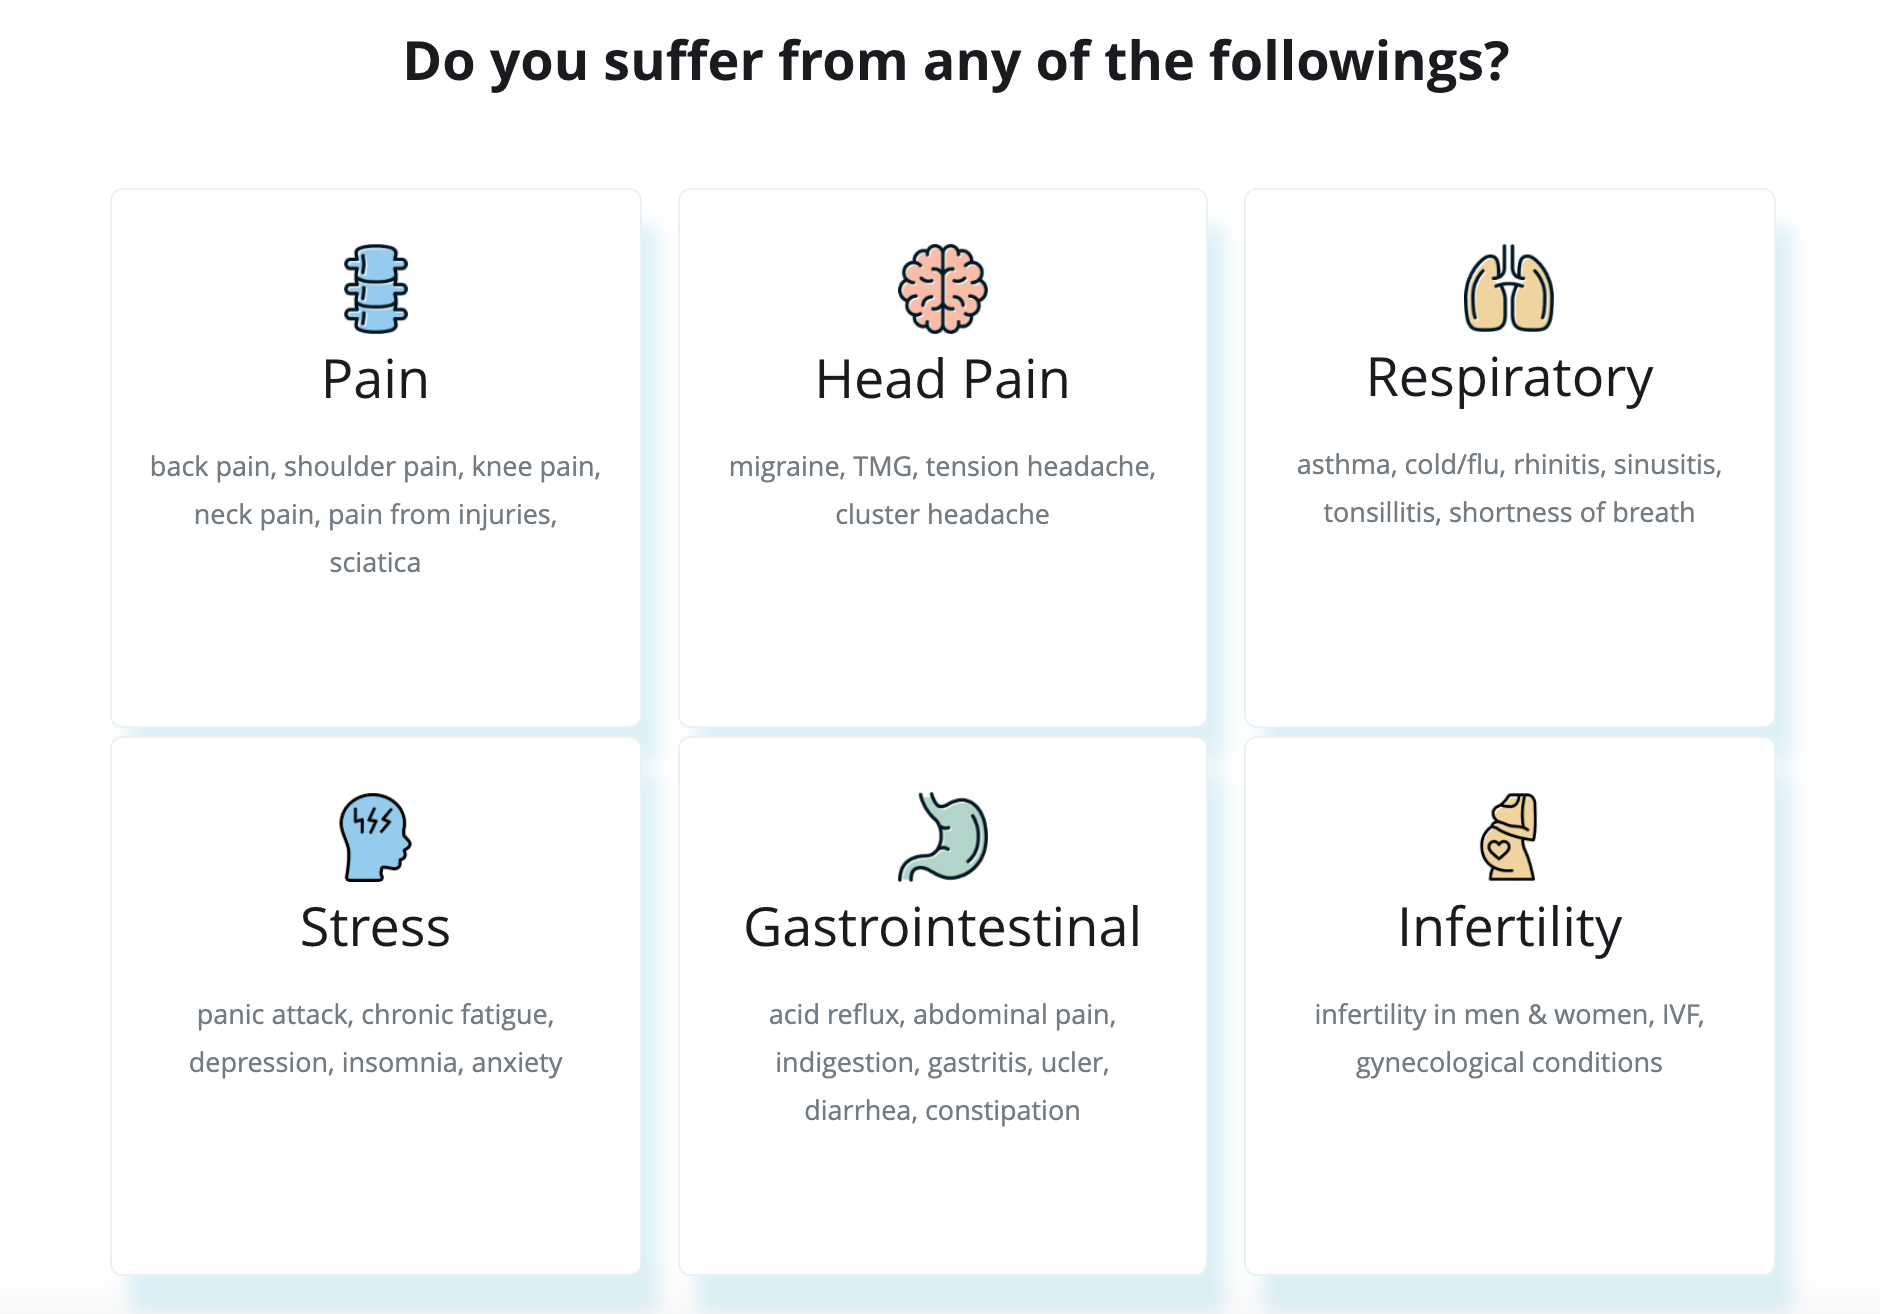Open the Infertility heading
Screen dimensions: 1880x1314
(x=1509, y=927)
